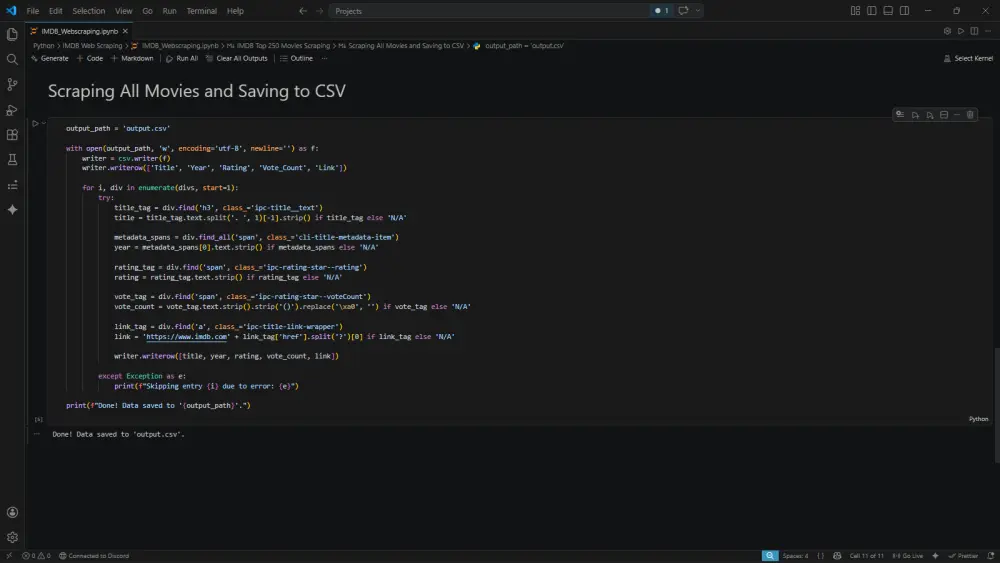Open the File menu
This screenshot has width=1000, height=563.
[x=33, y=11]
